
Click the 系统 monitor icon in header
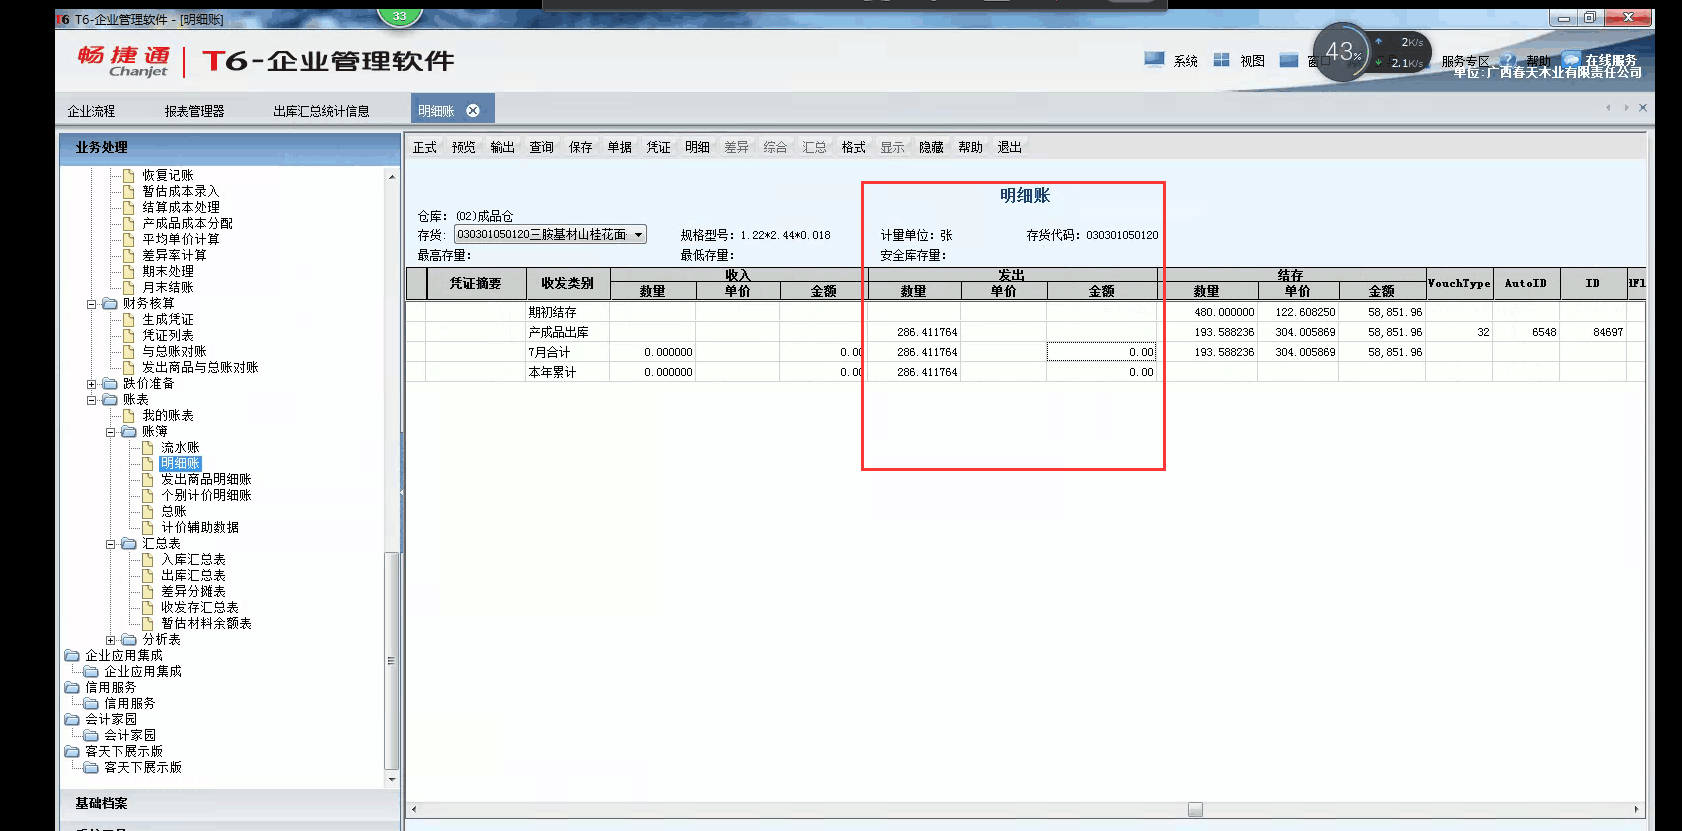tap(1154, 60)
